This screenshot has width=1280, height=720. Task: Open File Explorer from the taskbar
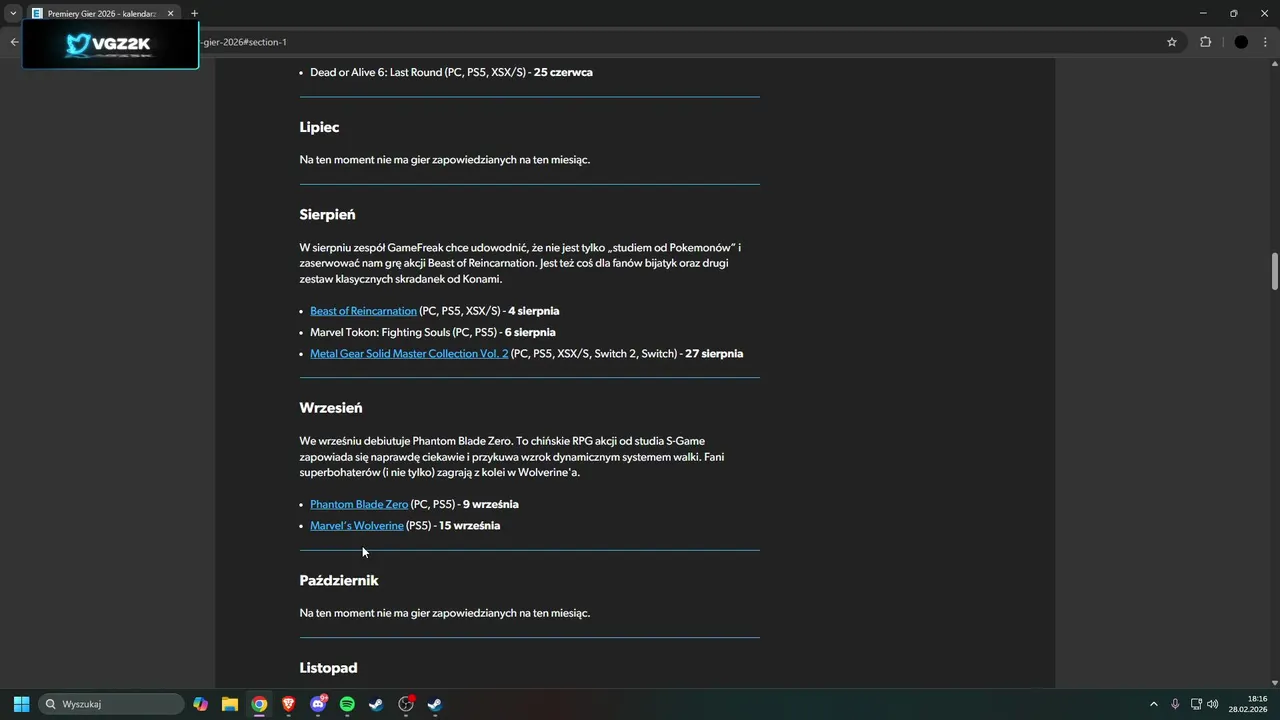coord(230,704)
